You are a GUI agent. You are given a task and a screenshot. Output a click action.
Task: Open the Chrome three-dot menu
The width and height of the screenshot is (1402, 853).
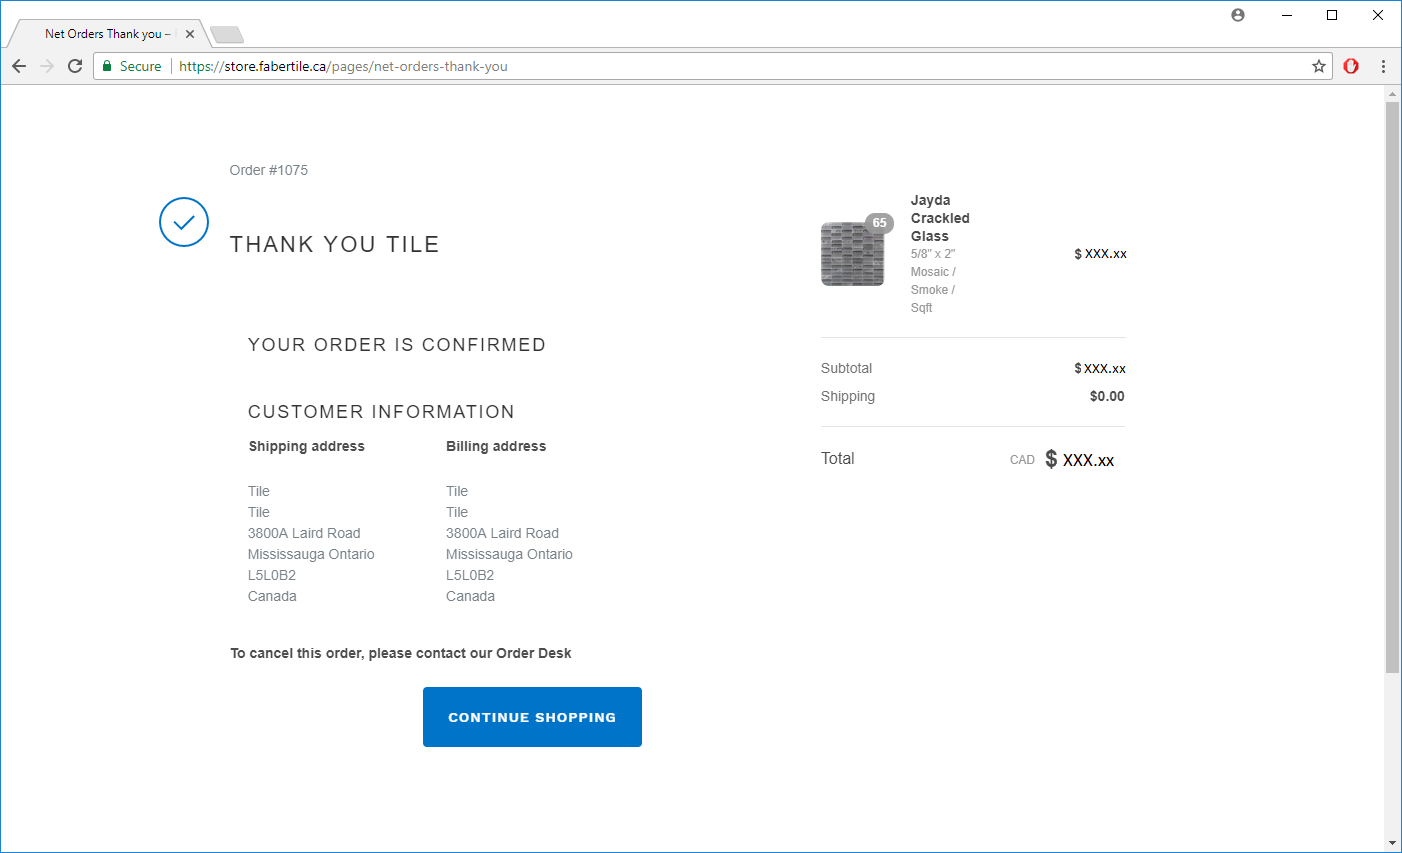tap(1383, 66)
